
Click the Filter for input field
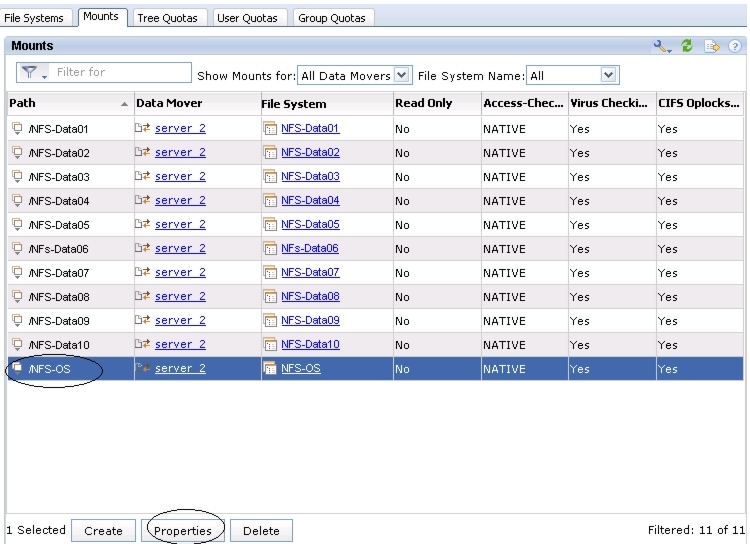pyautogui.click(x=121, y=72)
